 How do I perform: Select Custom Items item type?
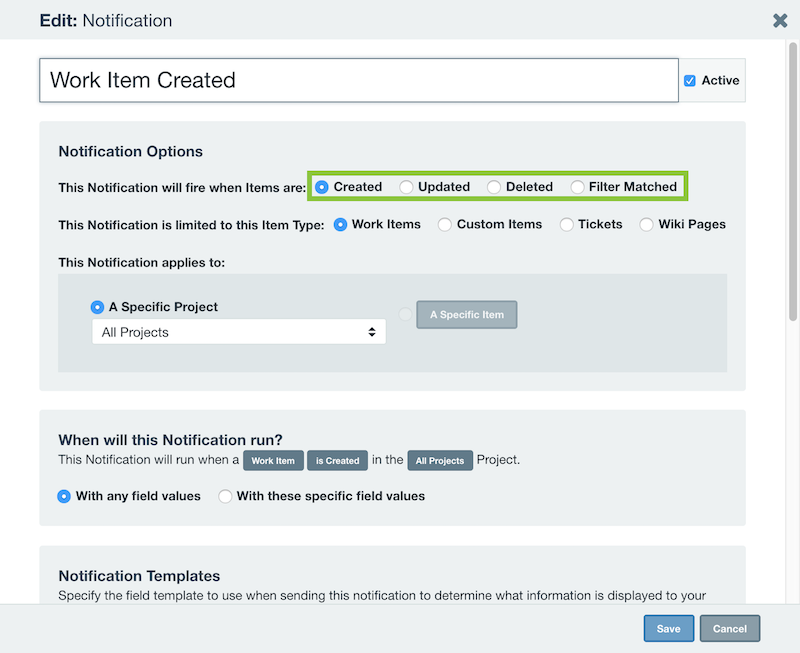(x=444, y=224)
